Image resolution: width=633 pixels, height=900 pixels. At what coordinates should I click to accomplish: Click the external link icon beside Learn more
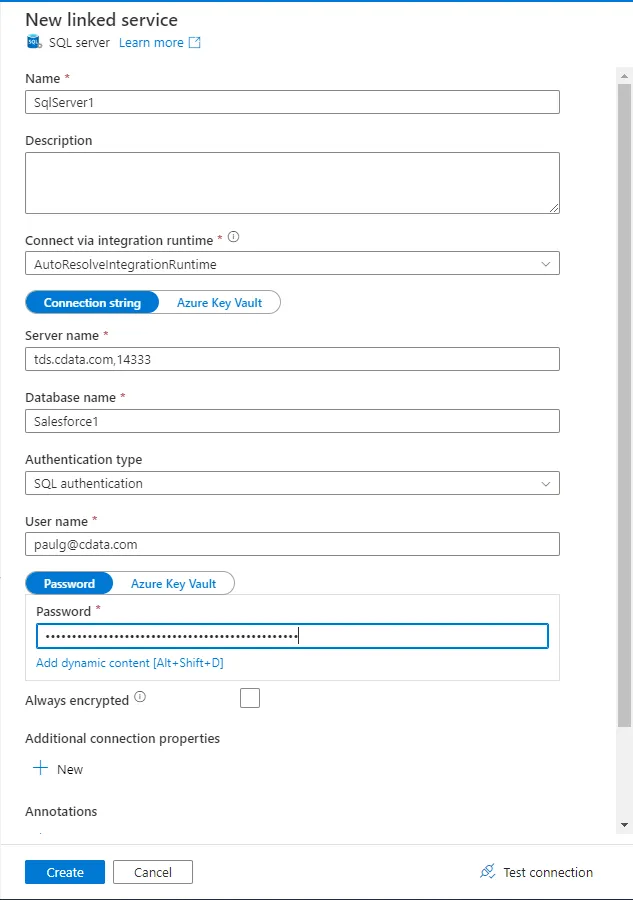(x=196, y=42)
